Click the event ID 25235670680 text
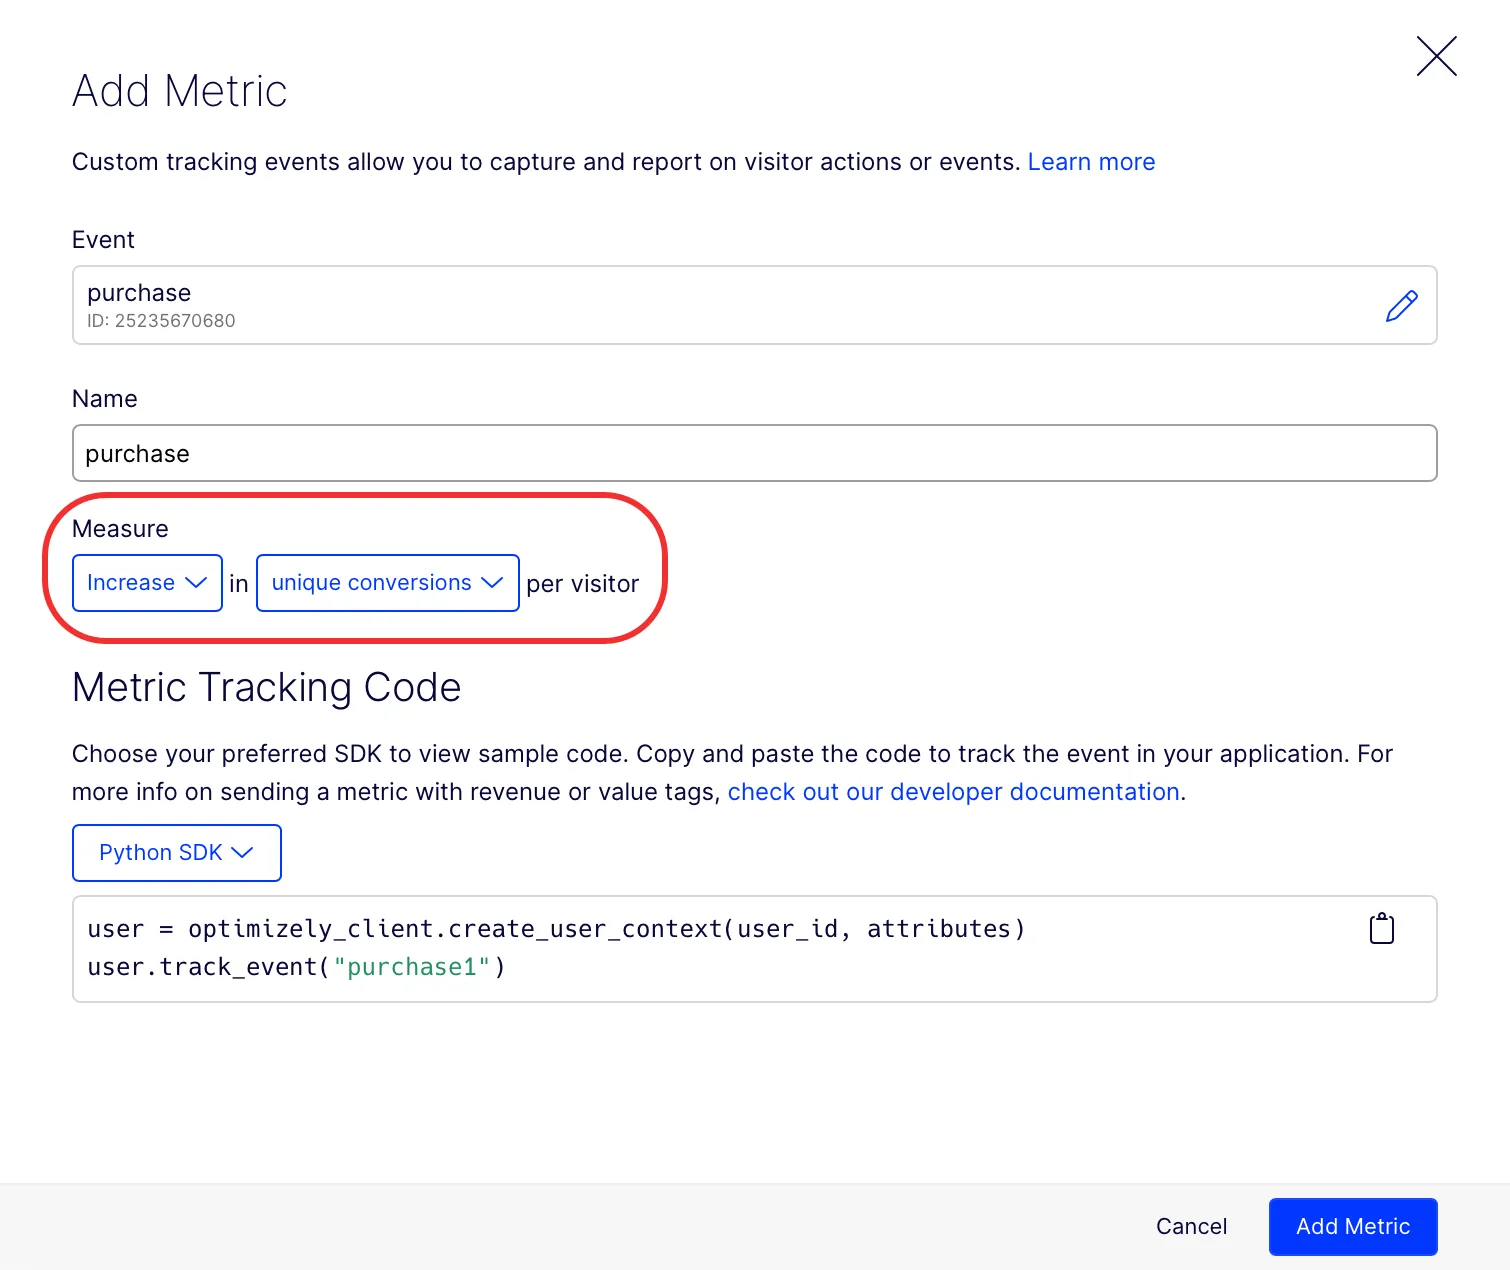Viewport: 1510px width, 1270px height. point(161,321)
